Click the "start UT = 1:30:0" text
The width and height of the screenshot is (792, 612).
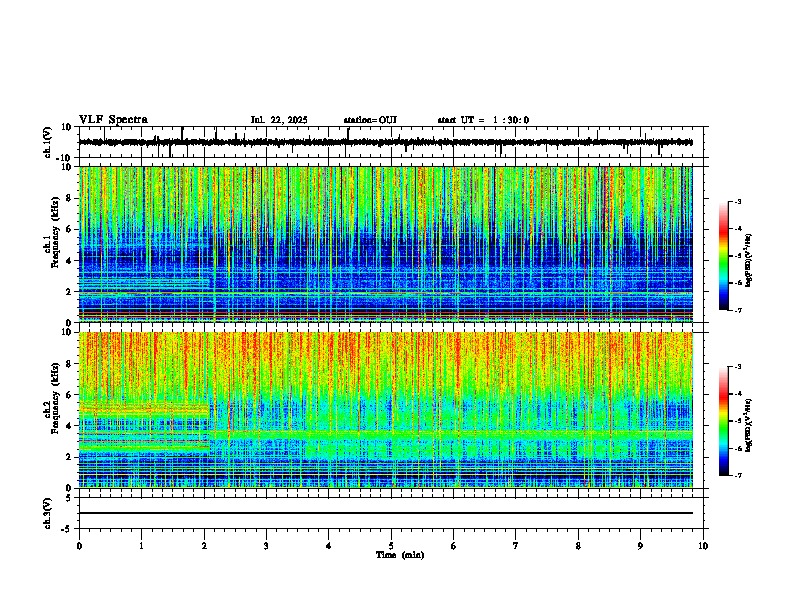pos(483,120)
